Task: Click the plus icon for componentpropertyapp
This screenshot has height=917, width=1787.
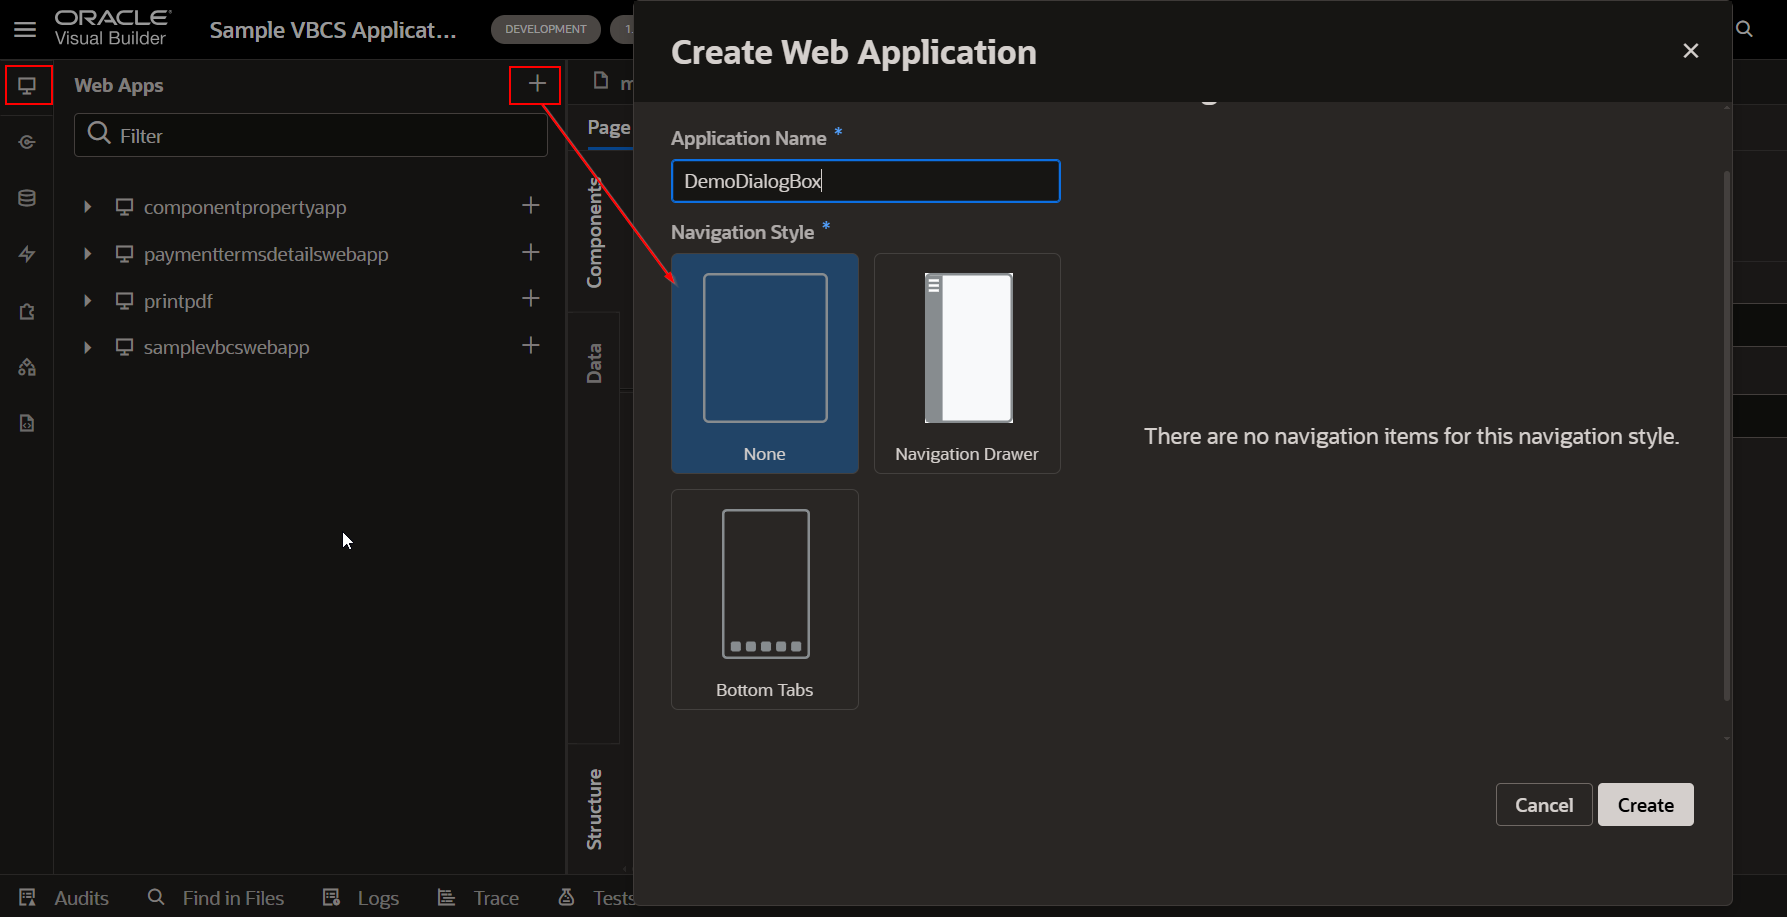Action: (531, 205)
